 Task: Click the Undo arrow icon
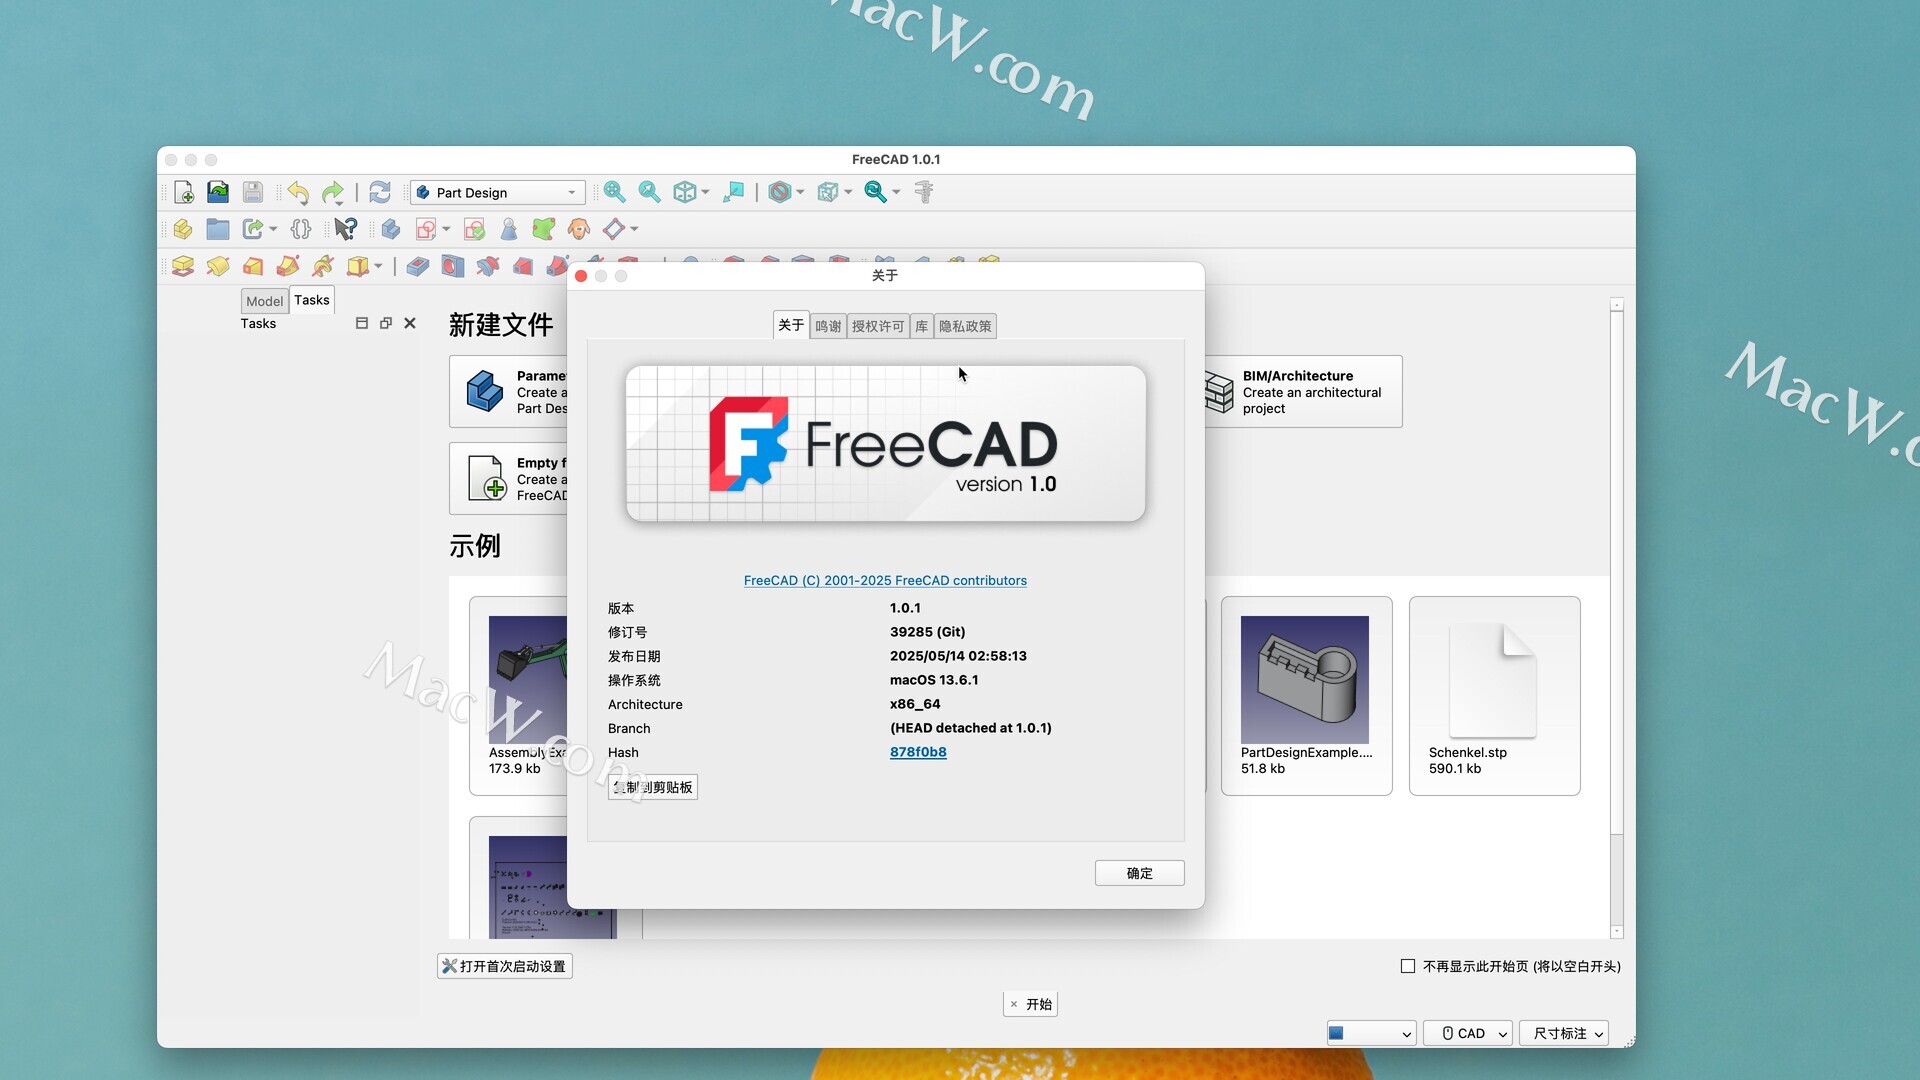click(298, 192)
